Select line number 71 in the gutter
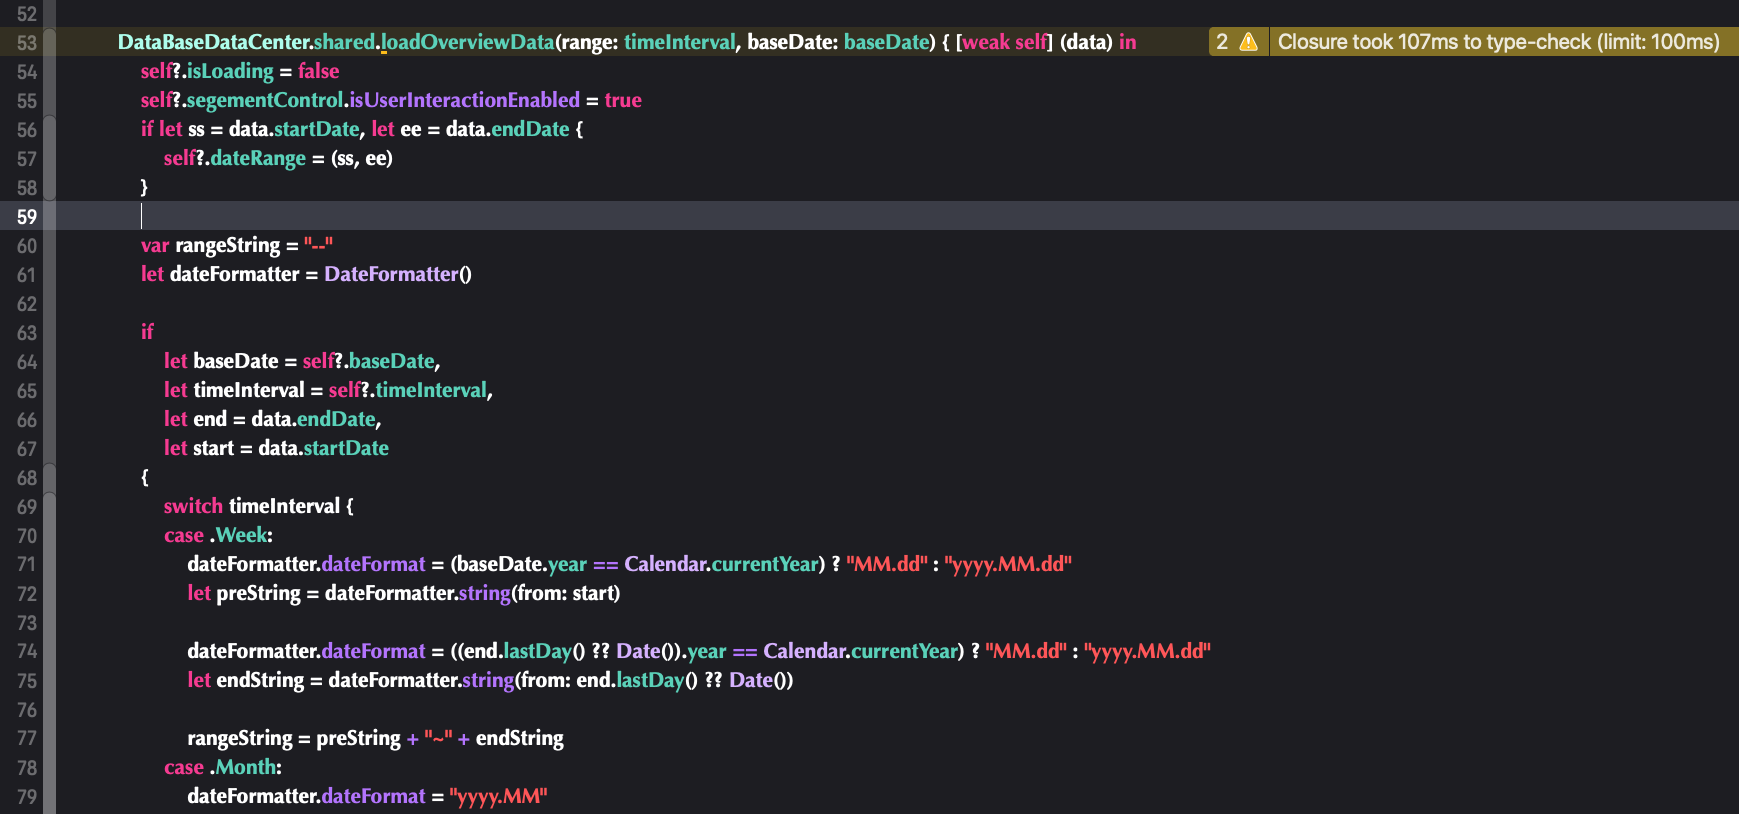 pyautogui.click(x=26, y=565)
